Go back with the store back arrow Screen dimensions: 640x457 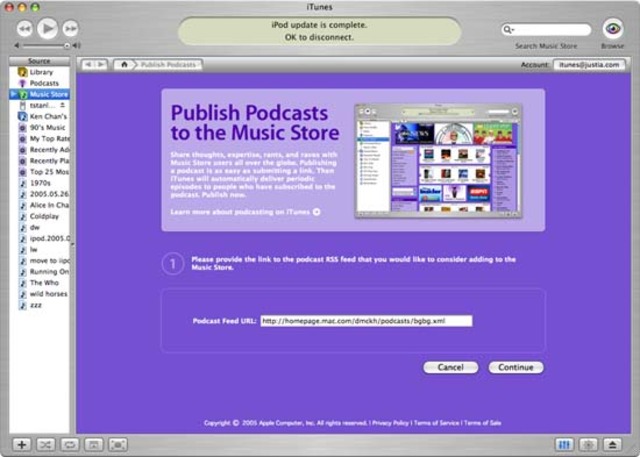(88, 64)
